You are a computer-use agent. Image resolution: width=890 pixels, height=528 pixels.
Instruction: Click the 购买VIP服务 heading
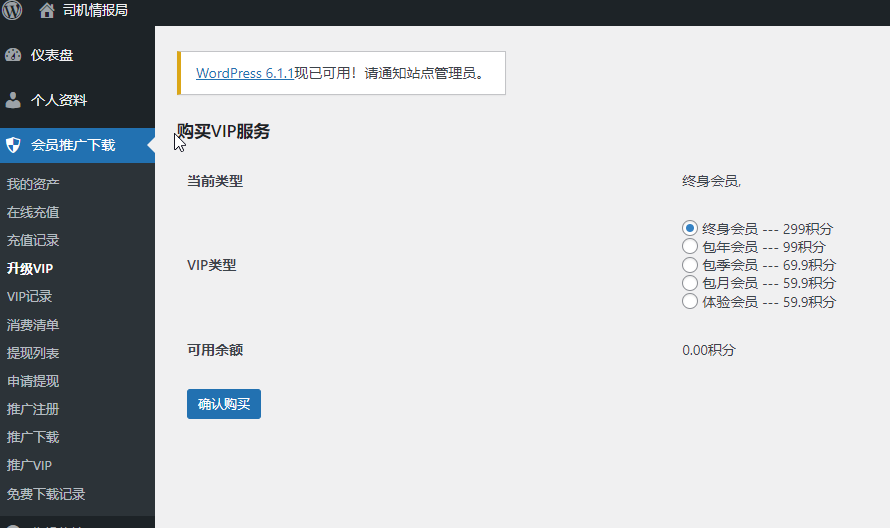click(x=223, y=131)
